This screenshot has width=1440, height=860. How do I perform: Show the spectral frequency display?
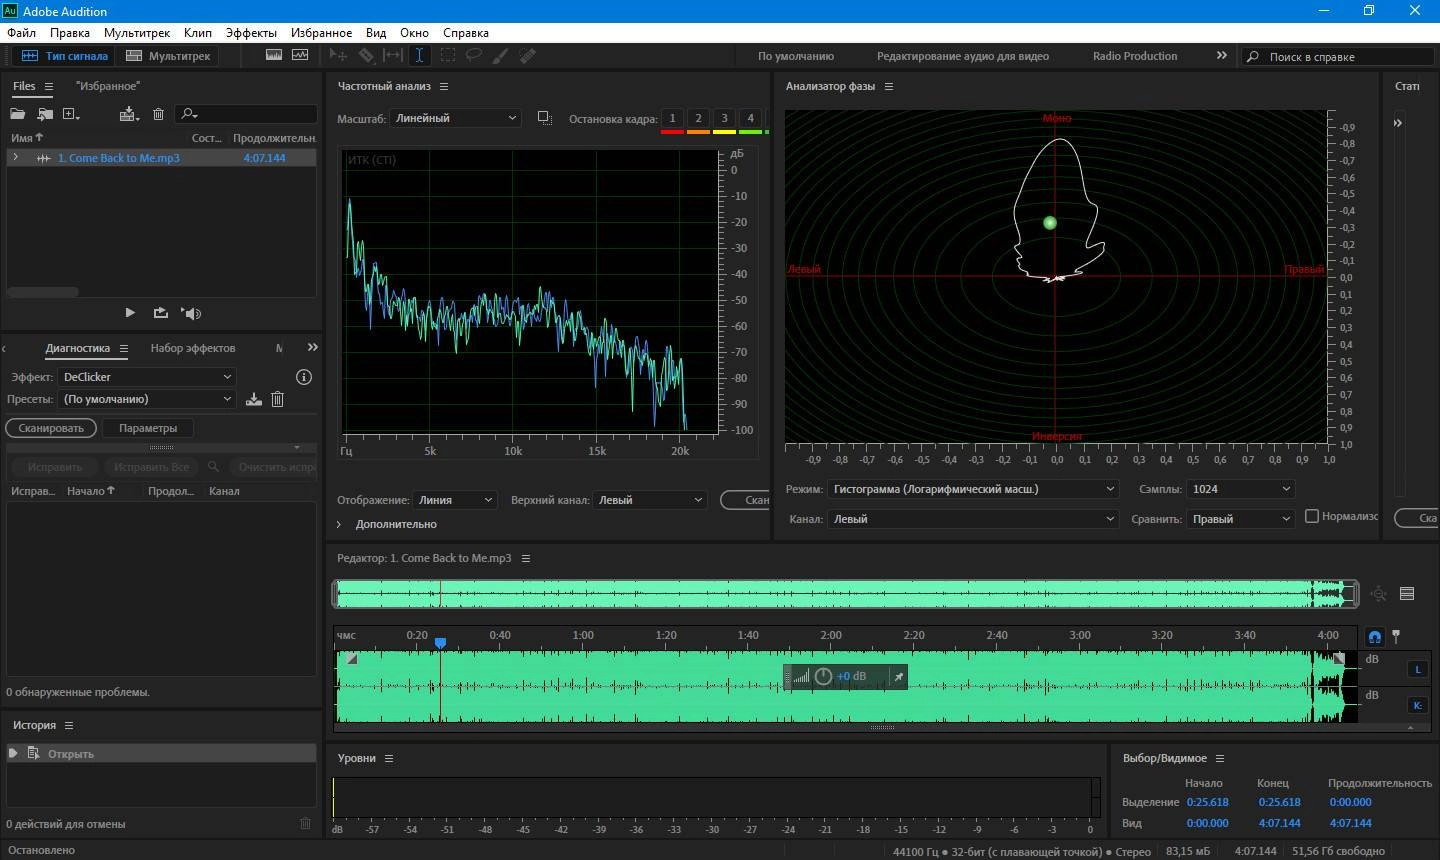(274, 56)
